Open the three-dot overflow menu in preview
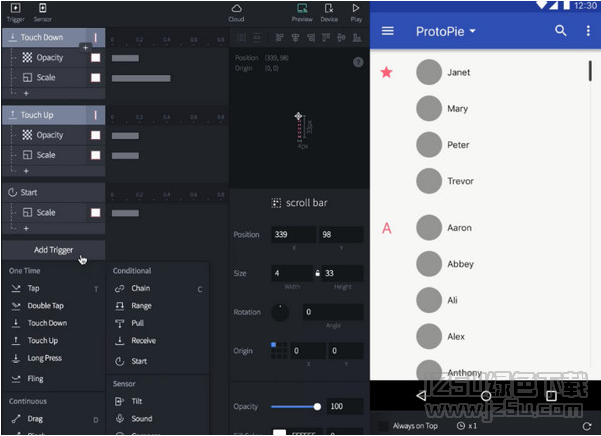 pos(588,31)
